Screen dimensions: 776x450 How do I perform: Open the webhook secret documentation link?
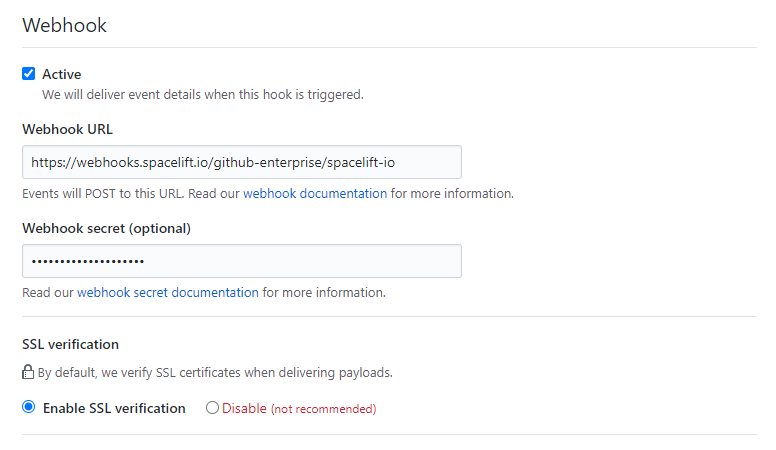[x=167, y=293]
